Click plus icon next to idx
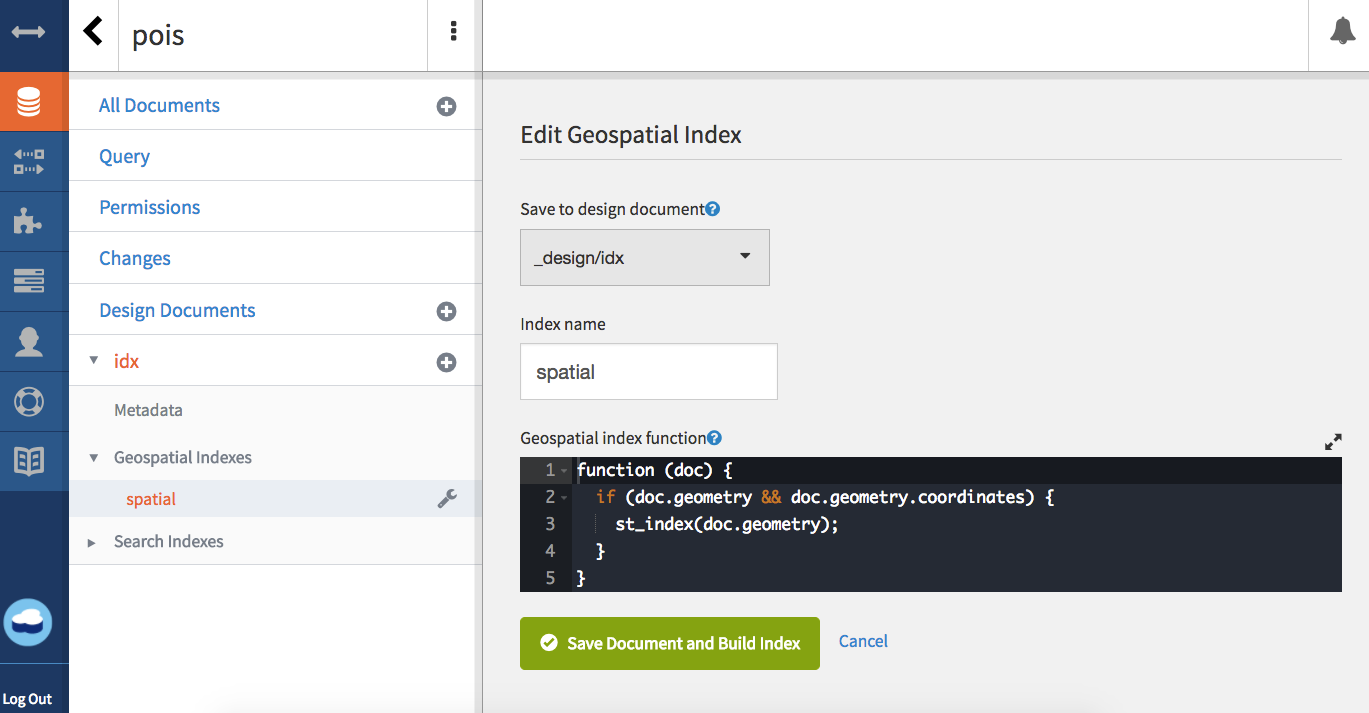1369x713 pixels. (x=447, y=362)
